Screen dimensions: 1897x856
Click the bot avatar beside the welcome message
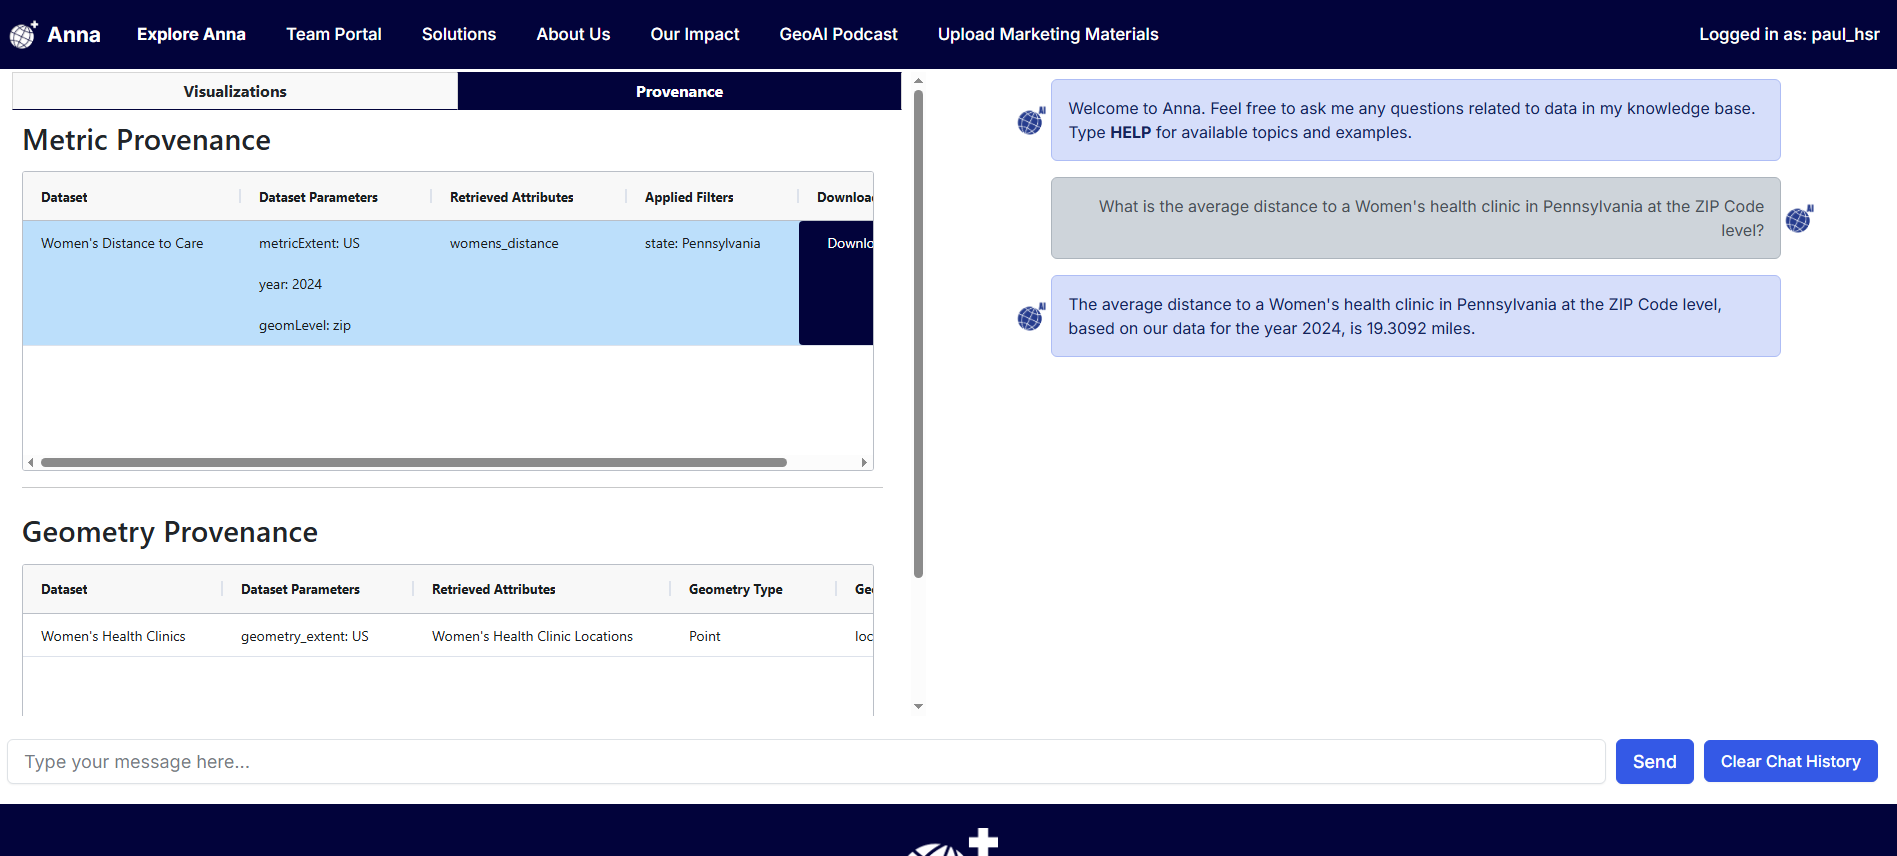(x=1031, y=121)
